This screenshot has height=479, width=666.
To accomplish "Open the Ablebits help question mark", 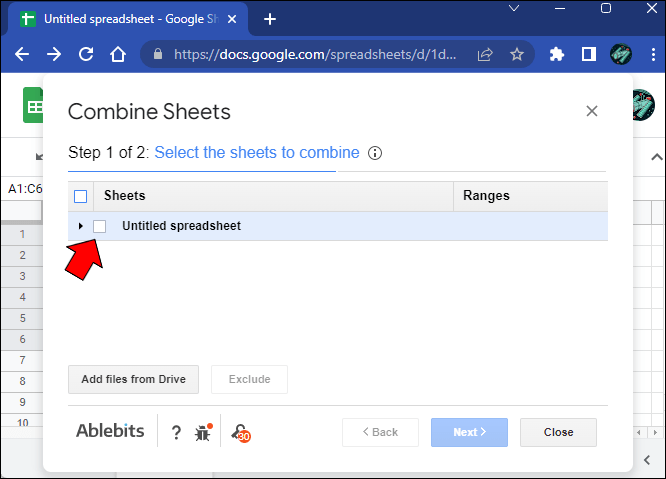I will point(176,432).
